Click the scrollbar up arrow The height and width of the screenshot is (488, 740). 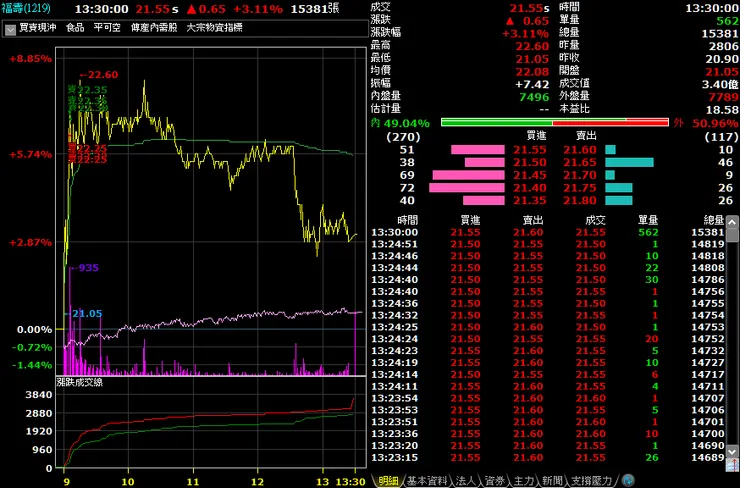coord(732,222)
